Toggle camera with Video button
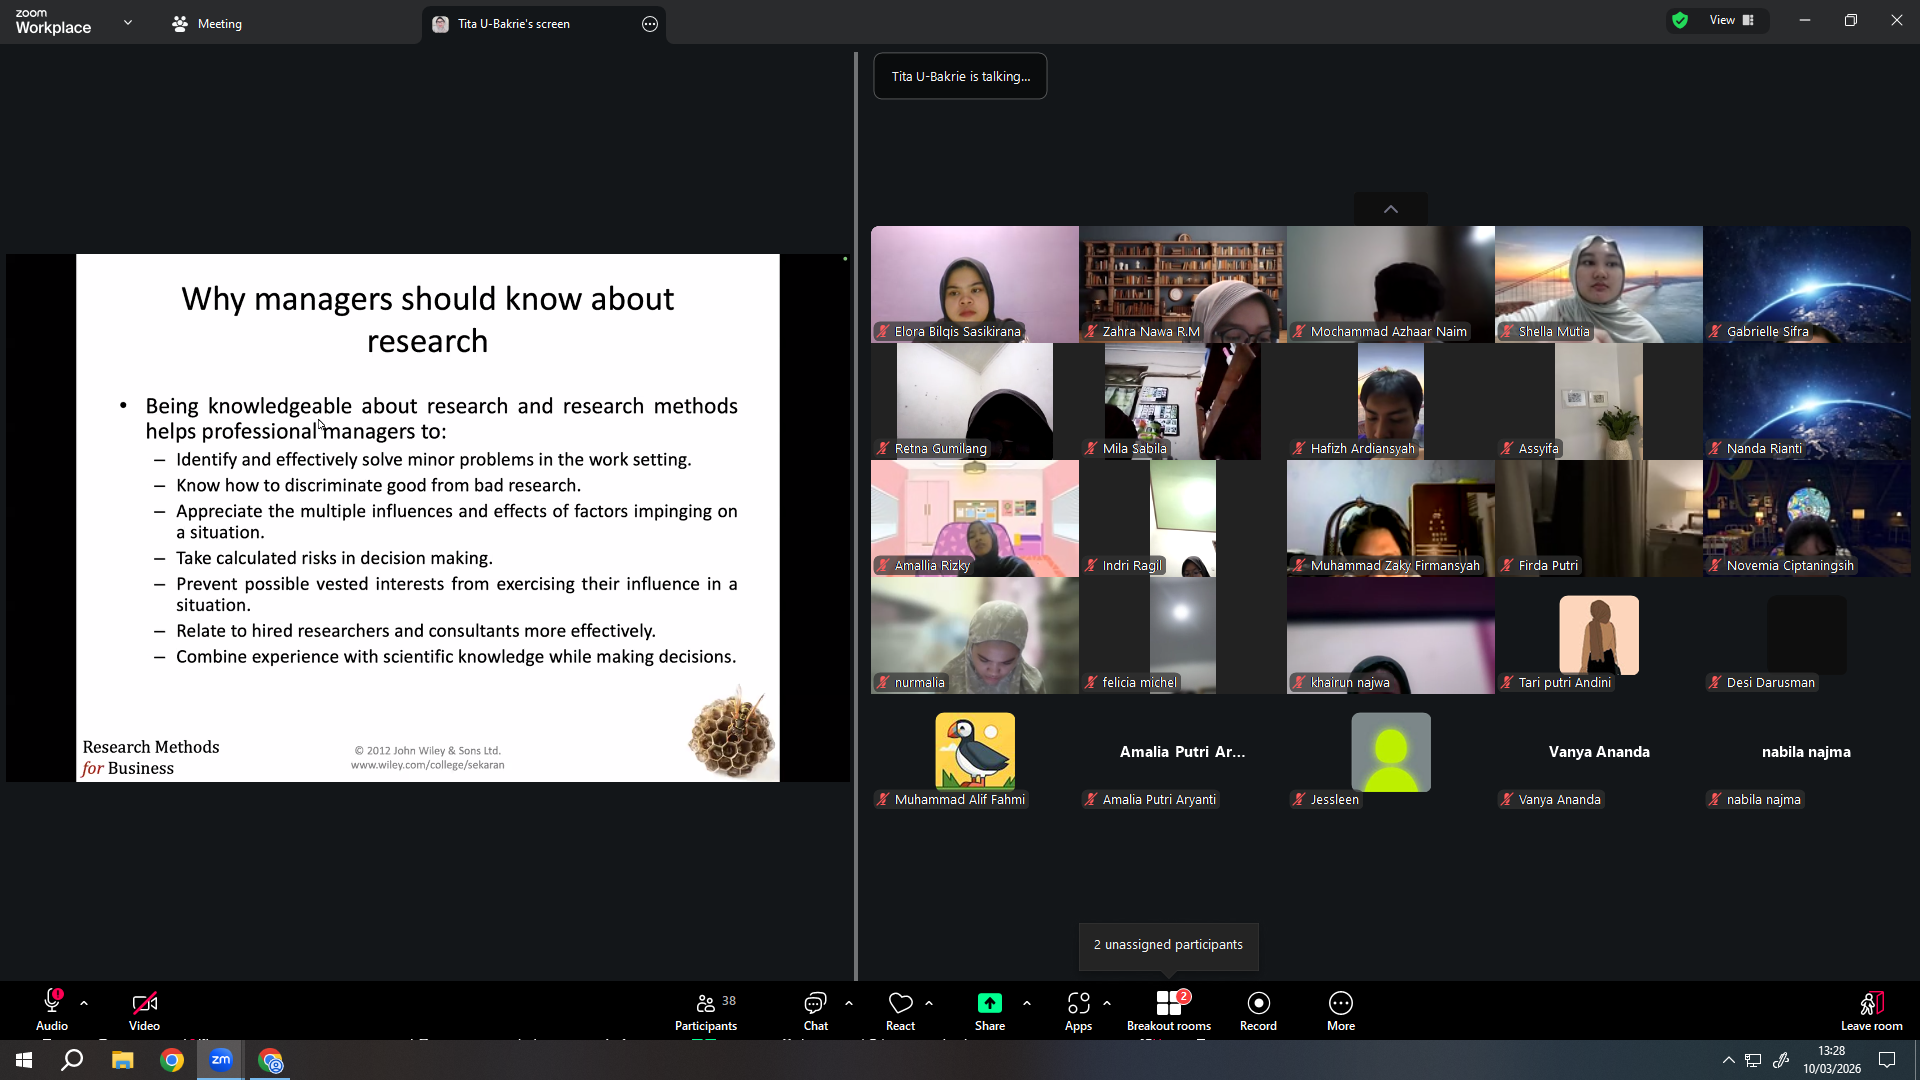This screenshot has height=1080, width=1920. pyautogui.click(x=144, y=1011)
